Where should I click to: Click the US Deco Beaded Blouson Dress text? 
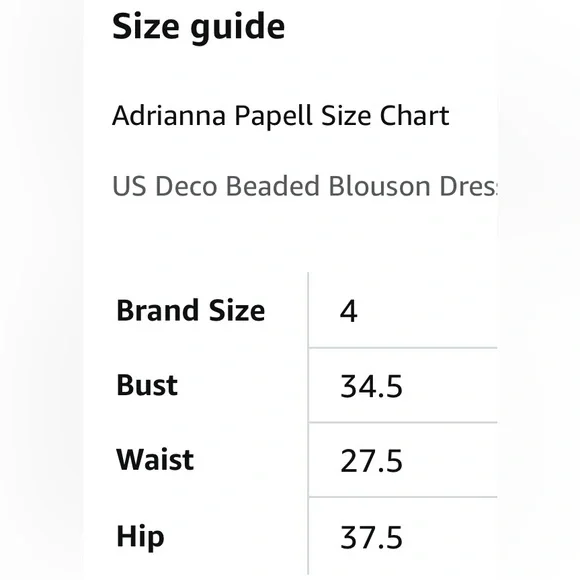click(304, 185)
